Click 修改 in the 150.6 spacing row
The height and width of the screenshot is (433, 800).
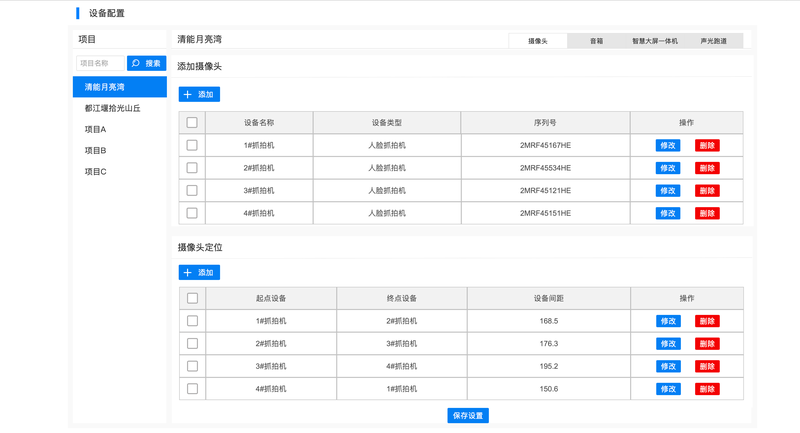pos(668,389)
